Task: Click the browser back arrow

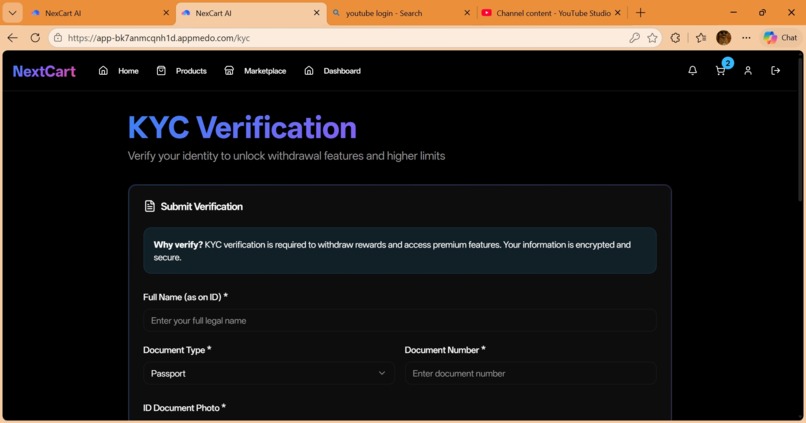Action: (x=13, y=38)
